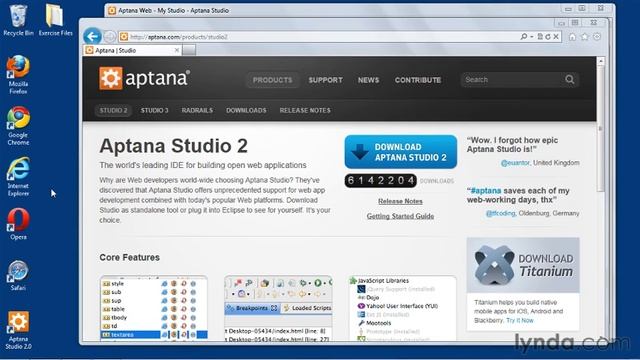Click the scrollbar up arrow
The height and width of the screenshot is (360, 640).
(x=600, y=62)
